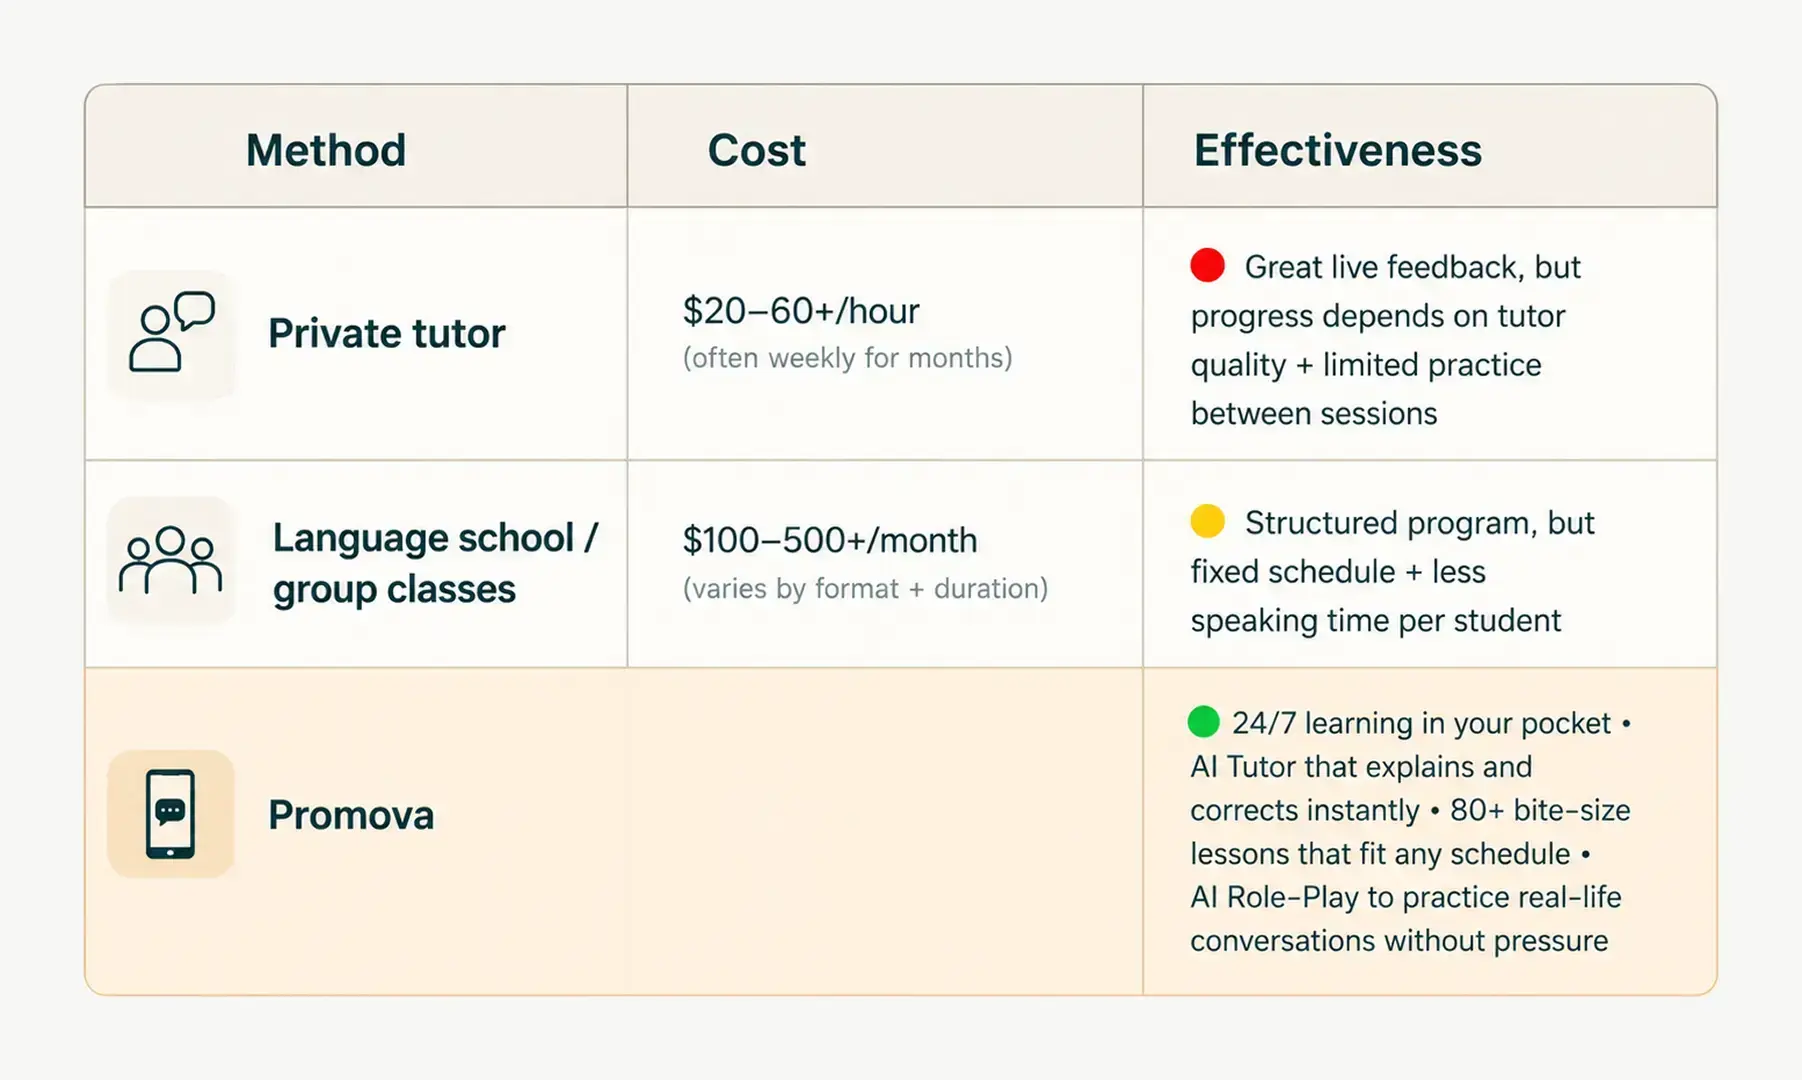Click the Promova phone chat icon
This screenshot has height=1080, width=1802.
click(x=171, y=814)
